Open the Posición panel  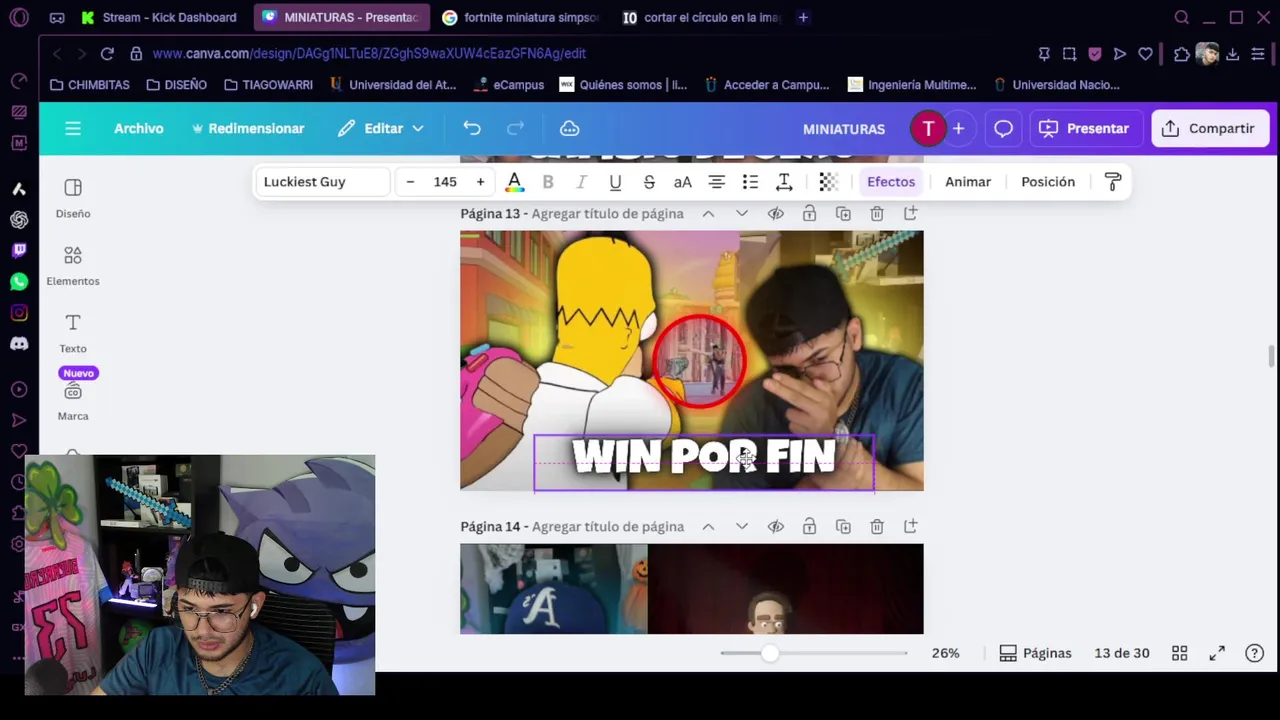(x=1048, y=182)
